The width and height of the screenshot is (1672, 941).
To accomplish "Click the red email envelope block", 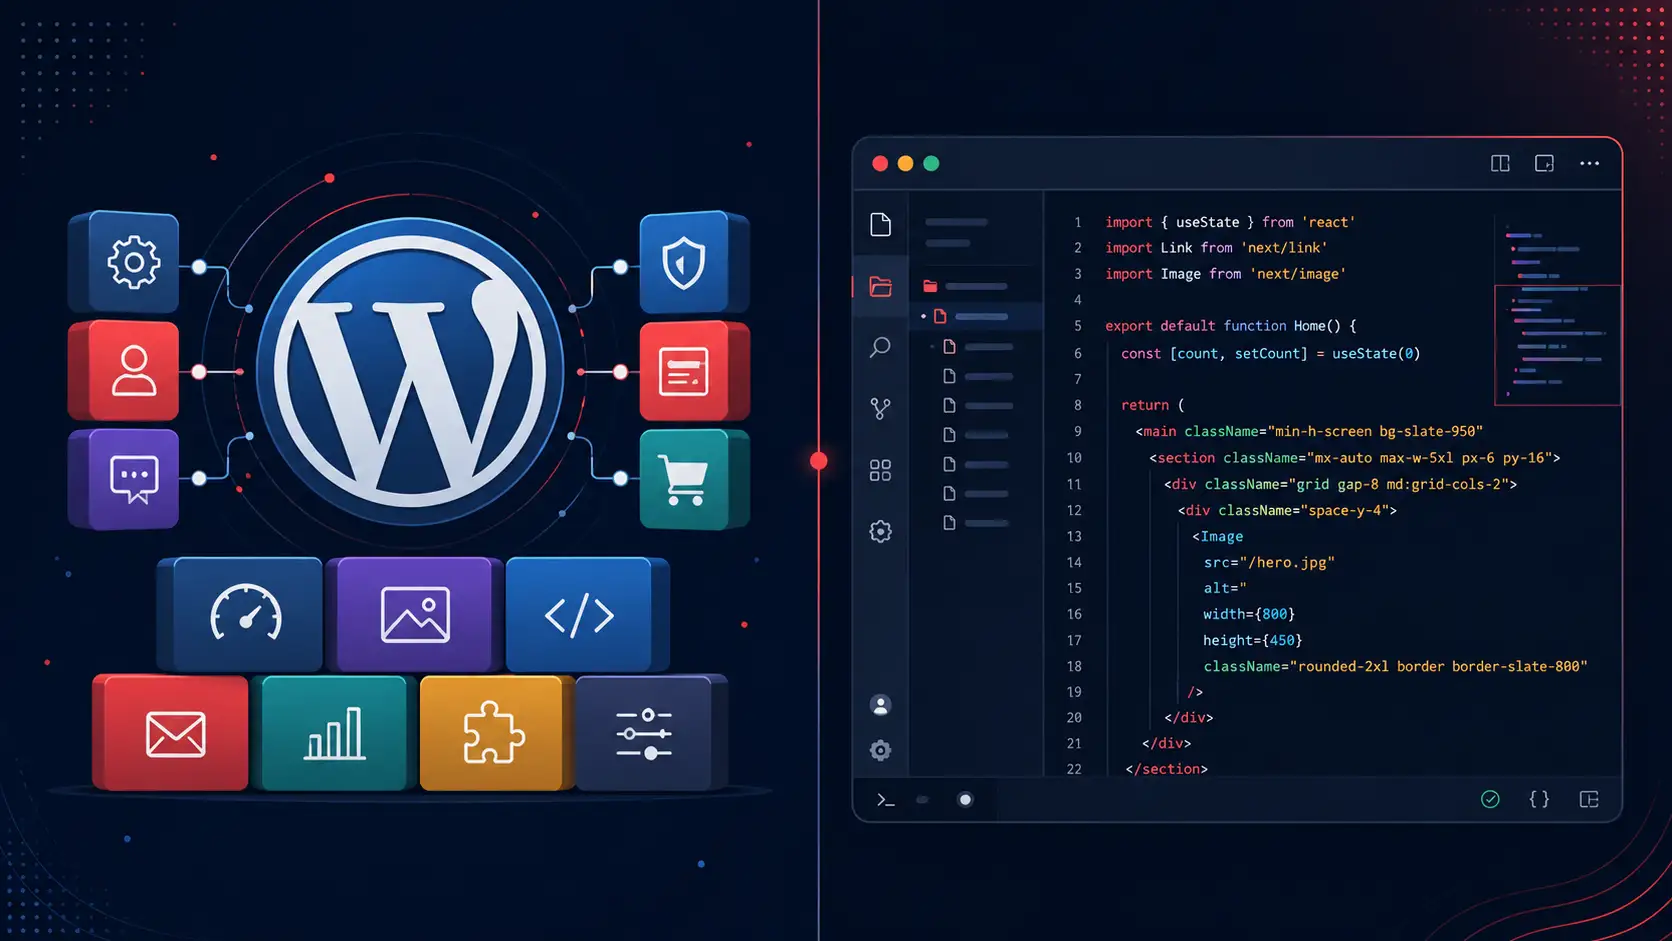I will point(170,733).
